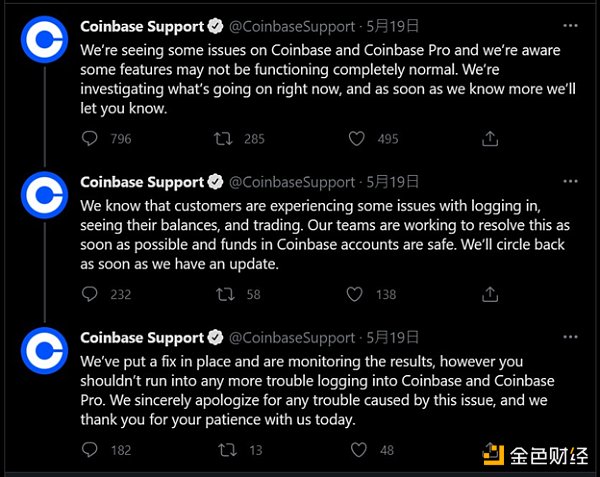Viewport: 600px width, 477px height.
Task: Open Coinbase Support name on first tweet
Action: point(141,26)
